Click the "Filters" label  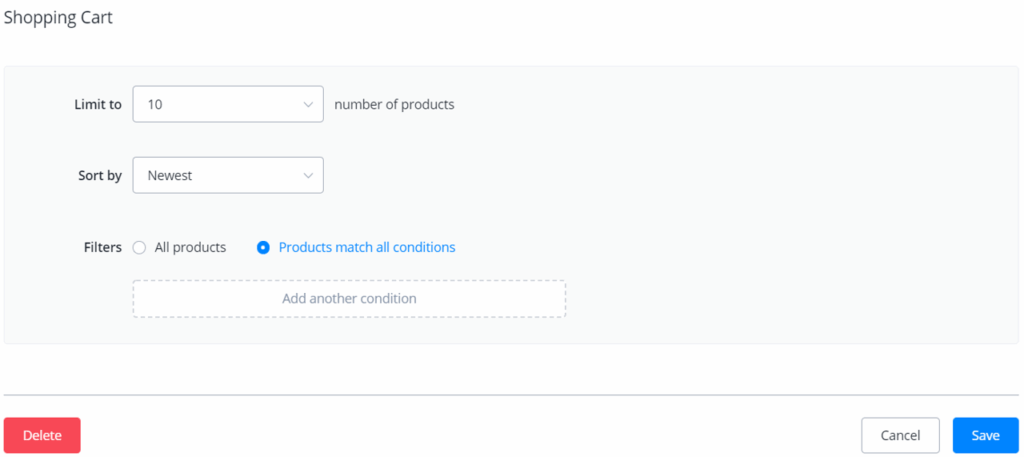click(x=103, y=247)
